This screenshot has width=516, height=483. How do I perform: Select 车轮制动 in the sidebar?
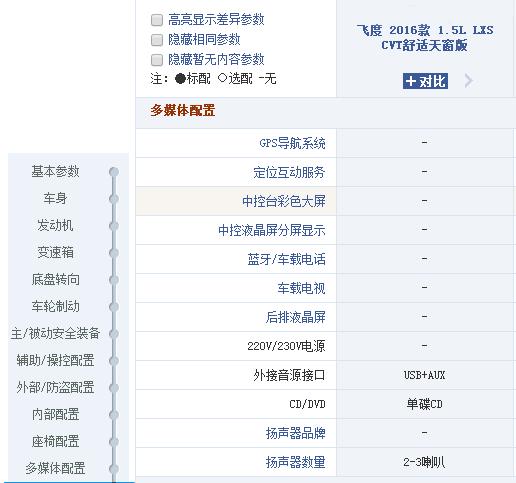click(x=55, y=306)
